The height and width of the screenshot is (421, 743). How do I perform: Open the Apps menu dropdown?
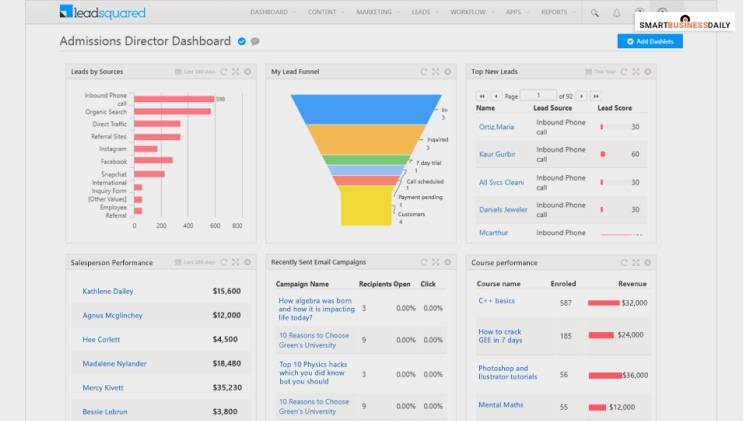(x=516, y=12)
